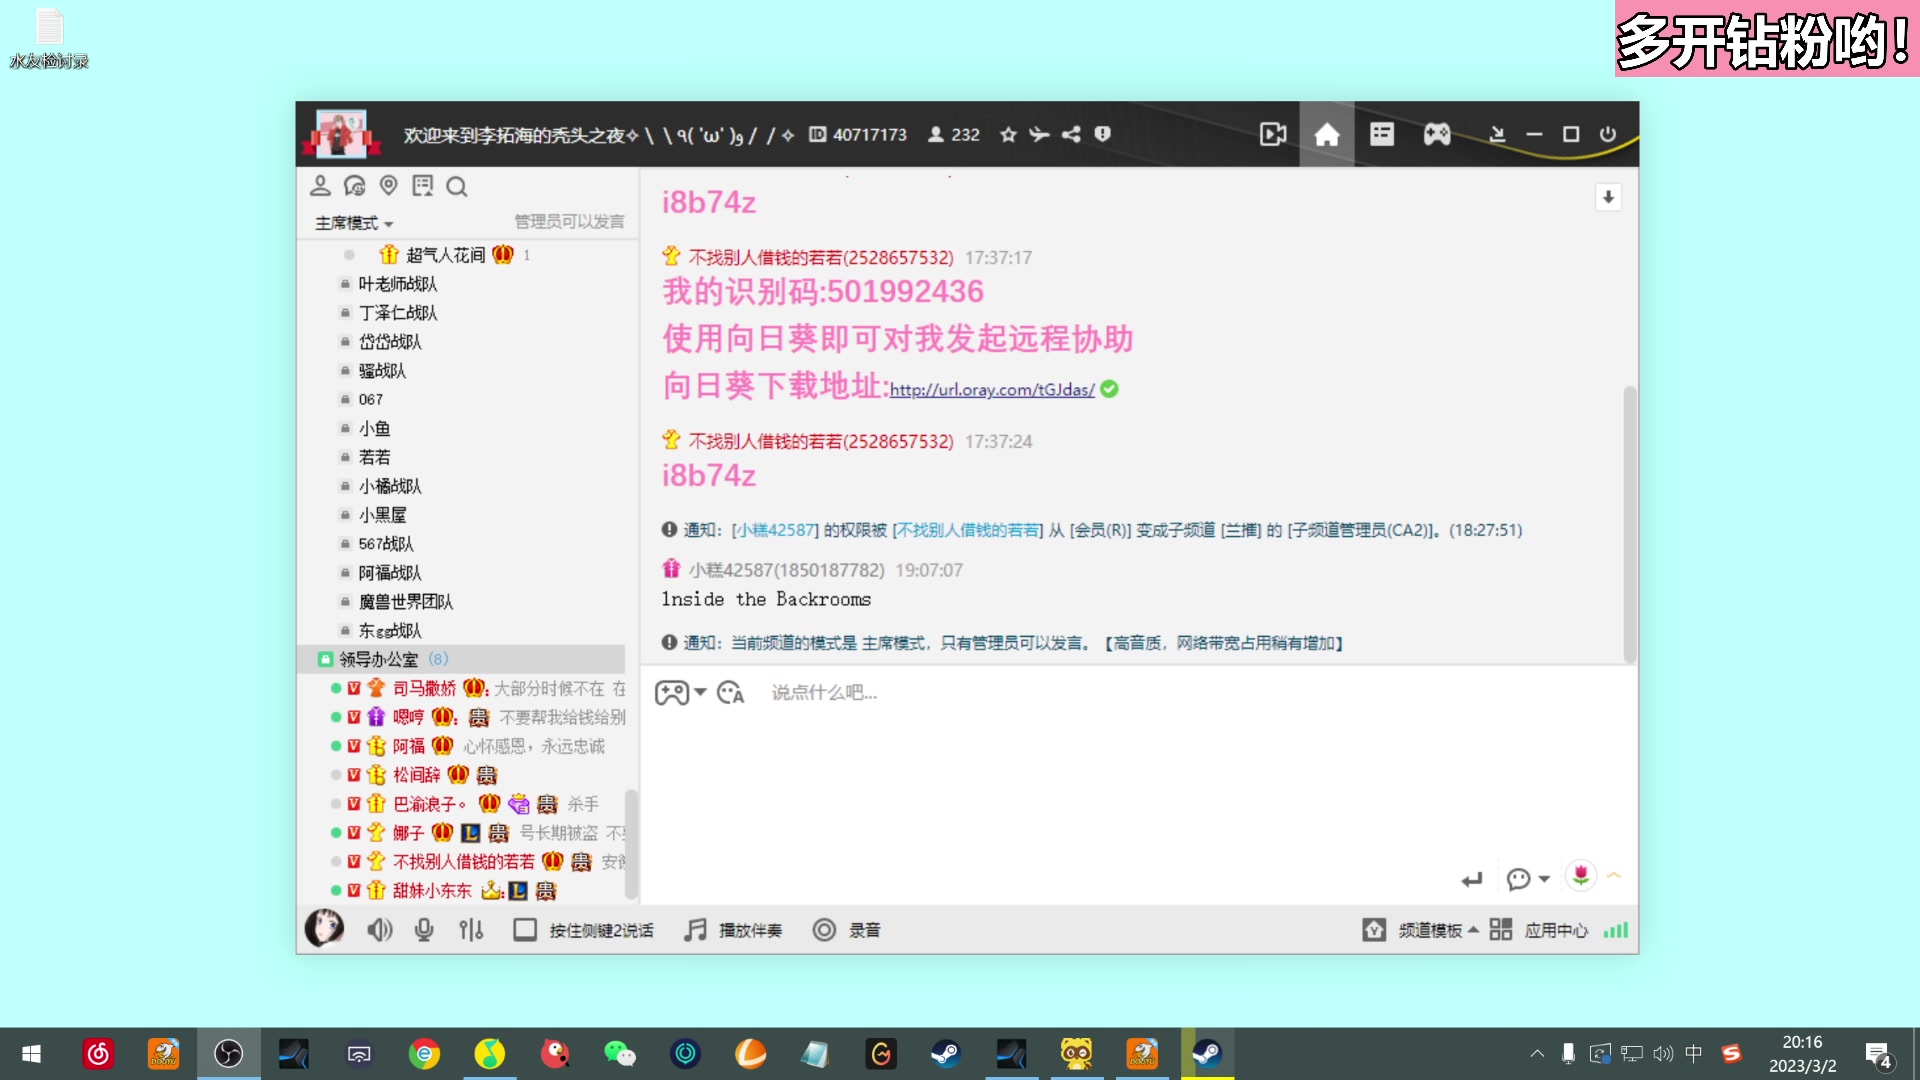Open the sunflower download link url.oray.com

click(991, 391)
